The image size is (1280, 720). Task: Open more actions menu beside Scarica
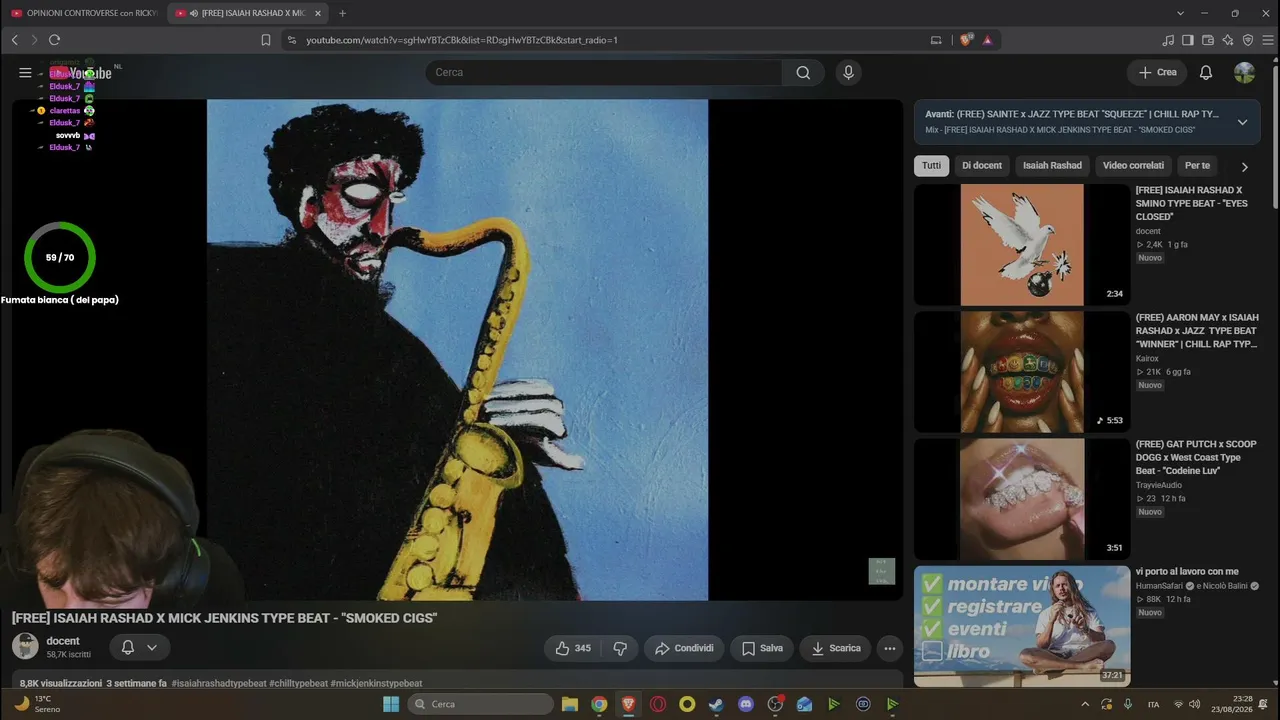click(890, 648)
